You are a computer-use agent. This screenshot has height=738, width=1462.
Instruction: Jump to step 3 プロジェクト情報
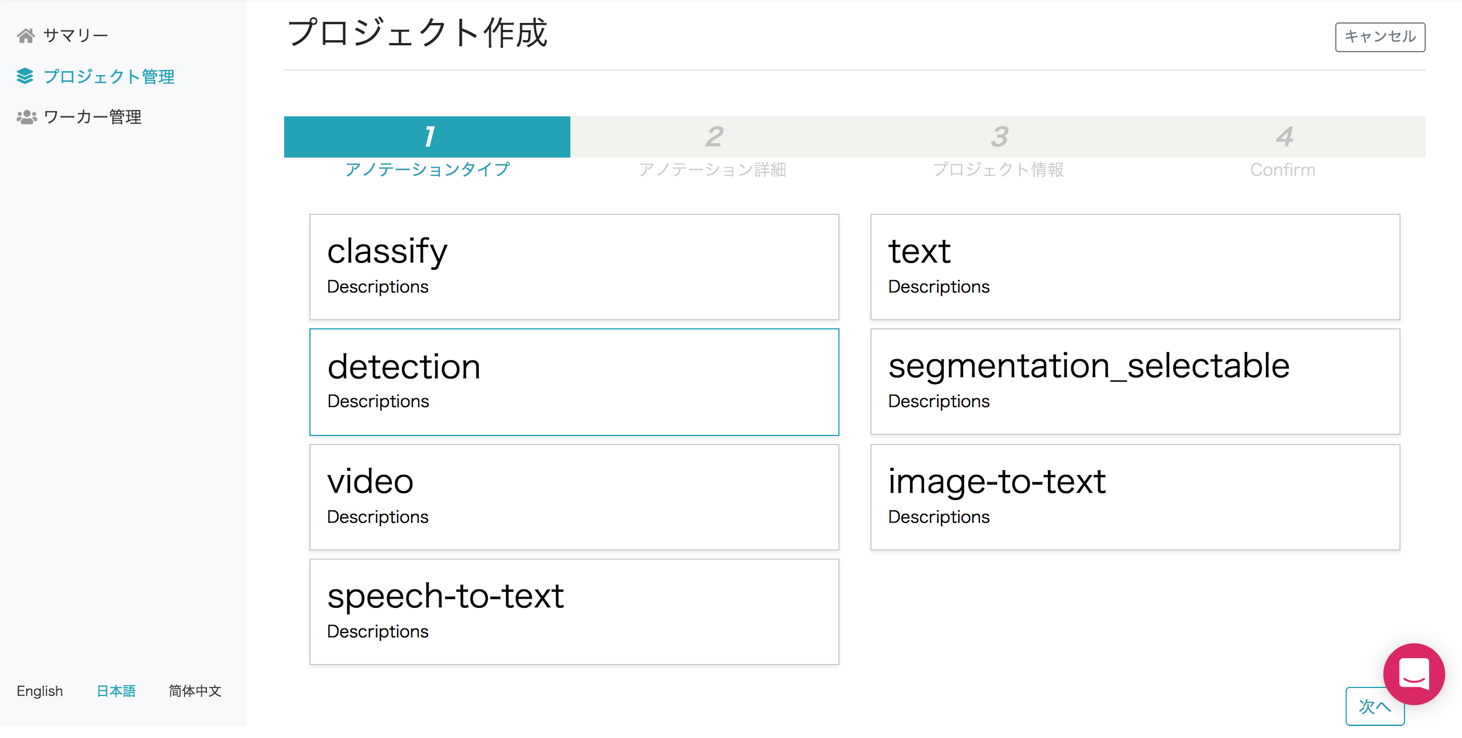pyautogui.click(x=998, y=137)
